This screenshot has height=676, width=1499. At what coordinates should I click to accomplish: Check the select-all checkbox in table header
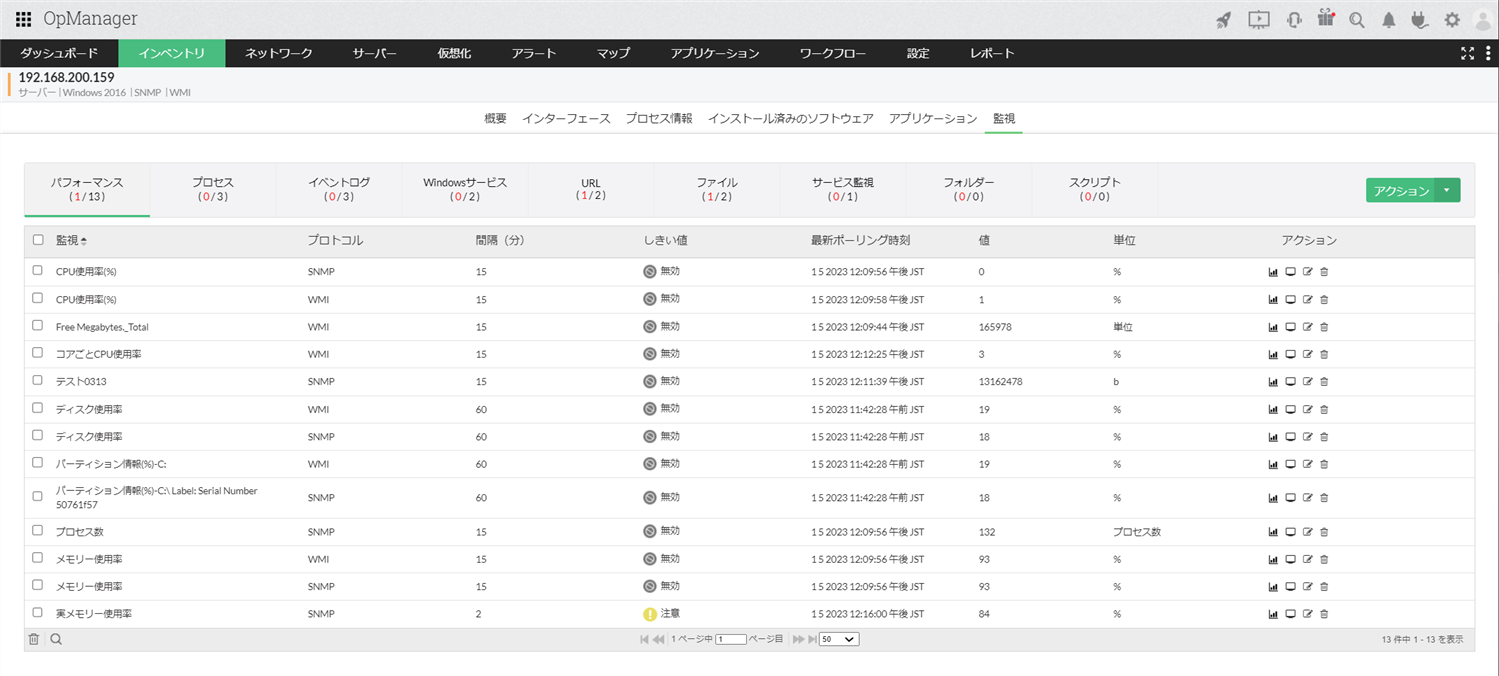tap(38, 240)
